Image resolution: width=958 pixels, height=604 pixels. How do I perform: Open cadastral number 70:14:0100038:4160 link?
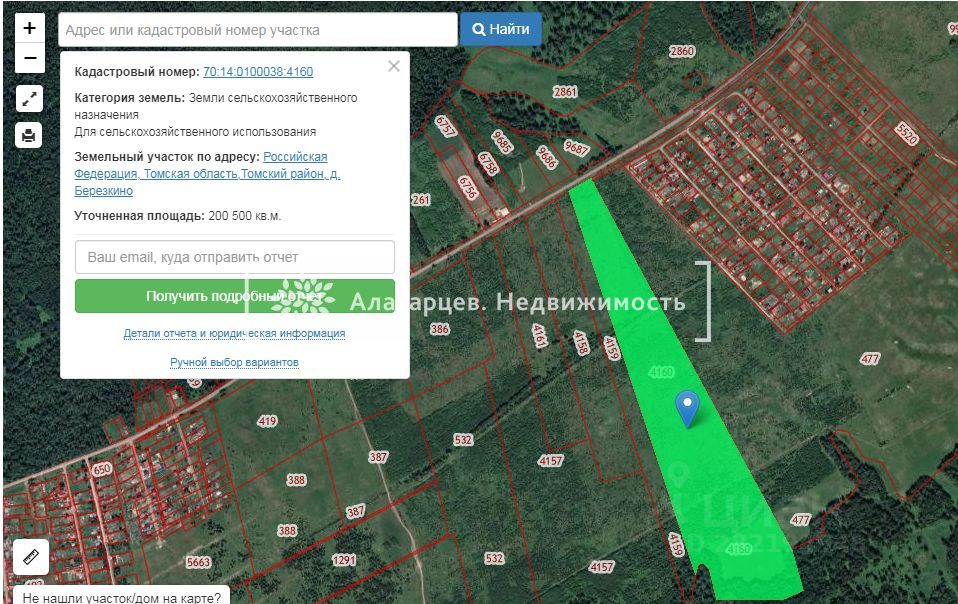point(258,71)
